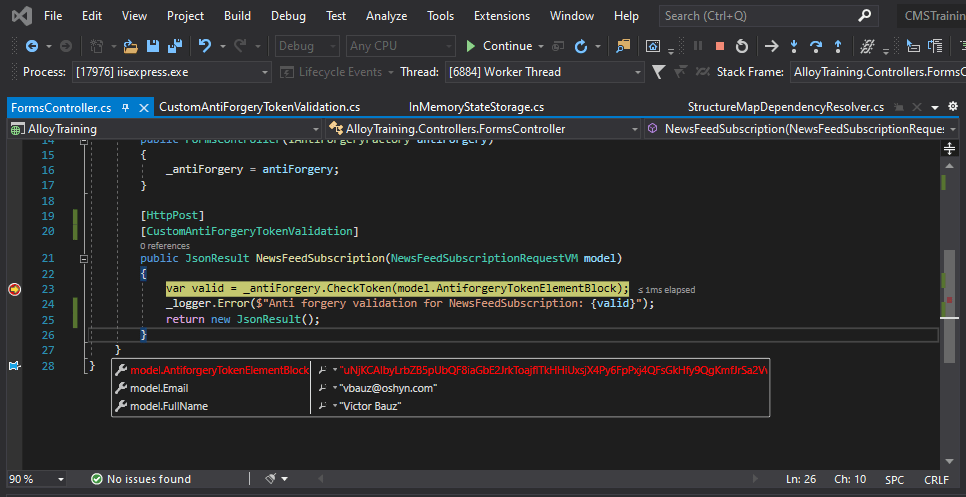Open the open-documents list dropdown arrow
966x497 pixels.
click(935, 107)
